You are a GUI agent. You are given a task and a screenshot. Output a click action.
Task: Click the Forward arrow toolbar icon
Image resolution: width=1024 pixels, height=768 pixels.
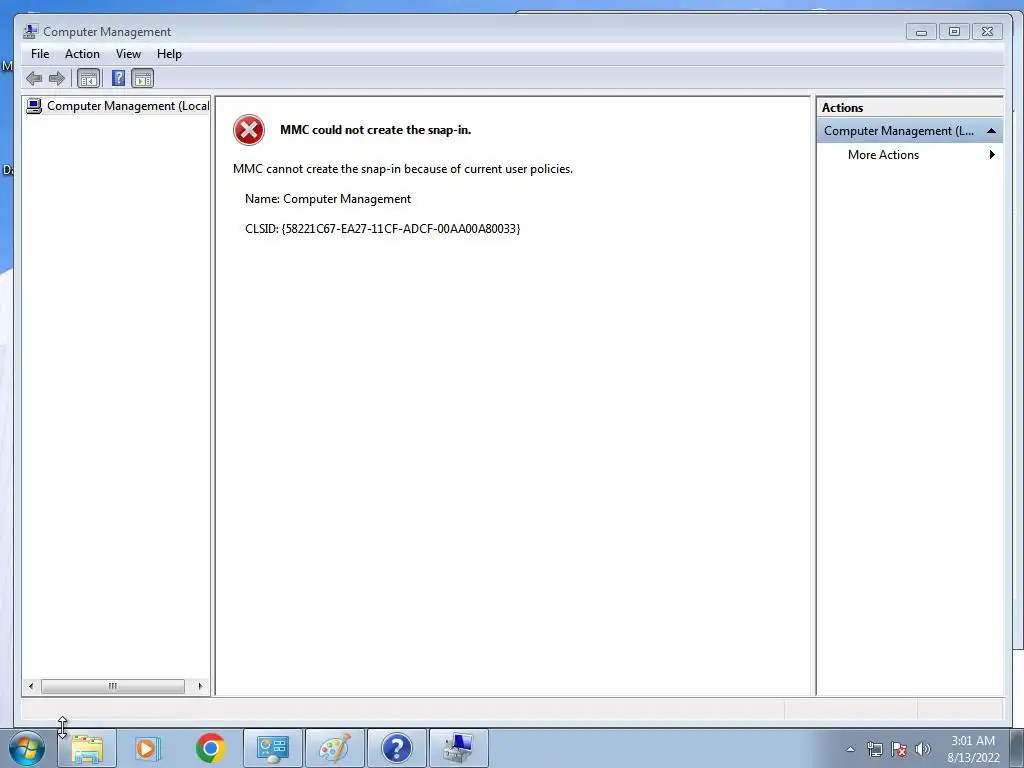coord(57,79)
